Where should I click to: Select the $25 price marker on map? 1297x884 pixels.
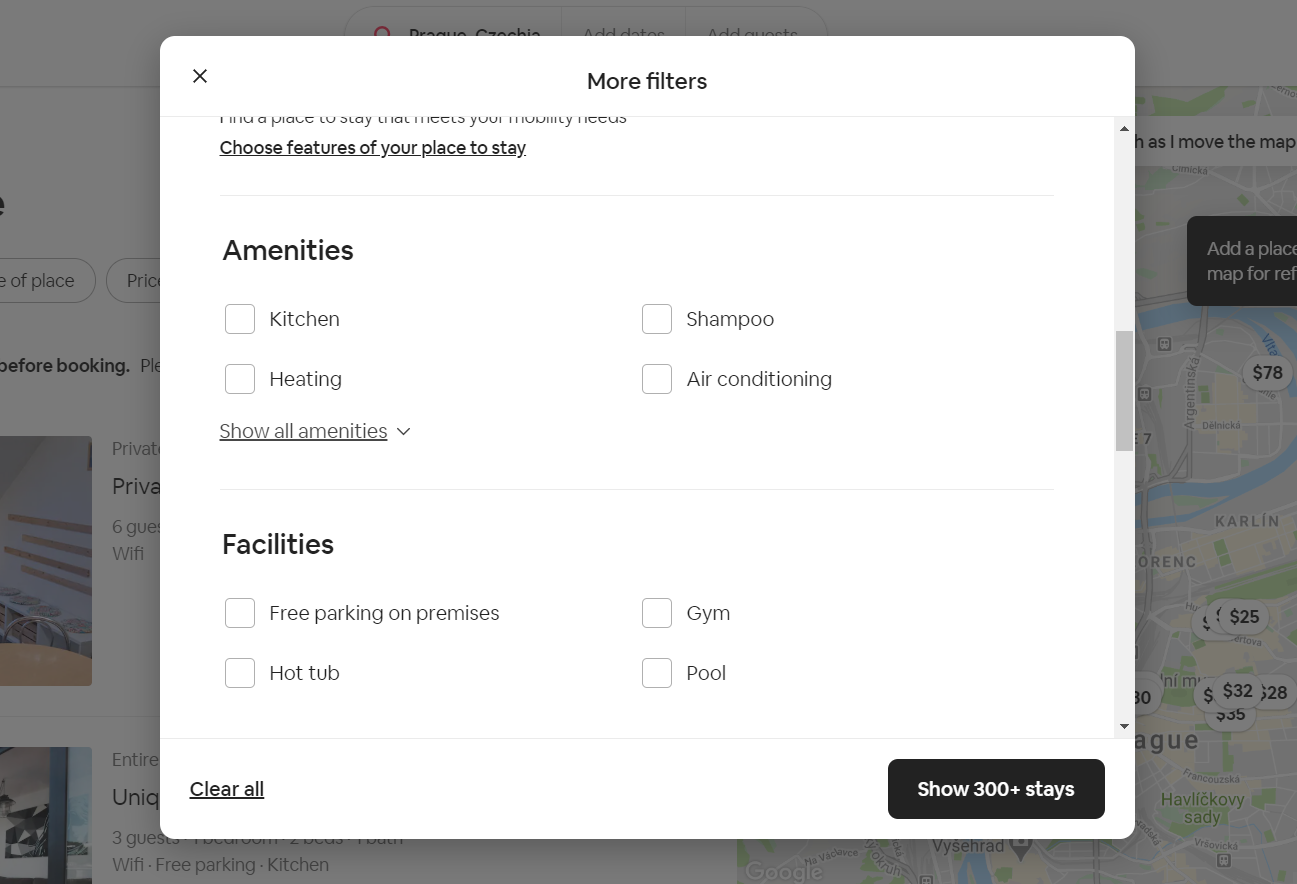pyautogui.click(x=1244, y=617)
